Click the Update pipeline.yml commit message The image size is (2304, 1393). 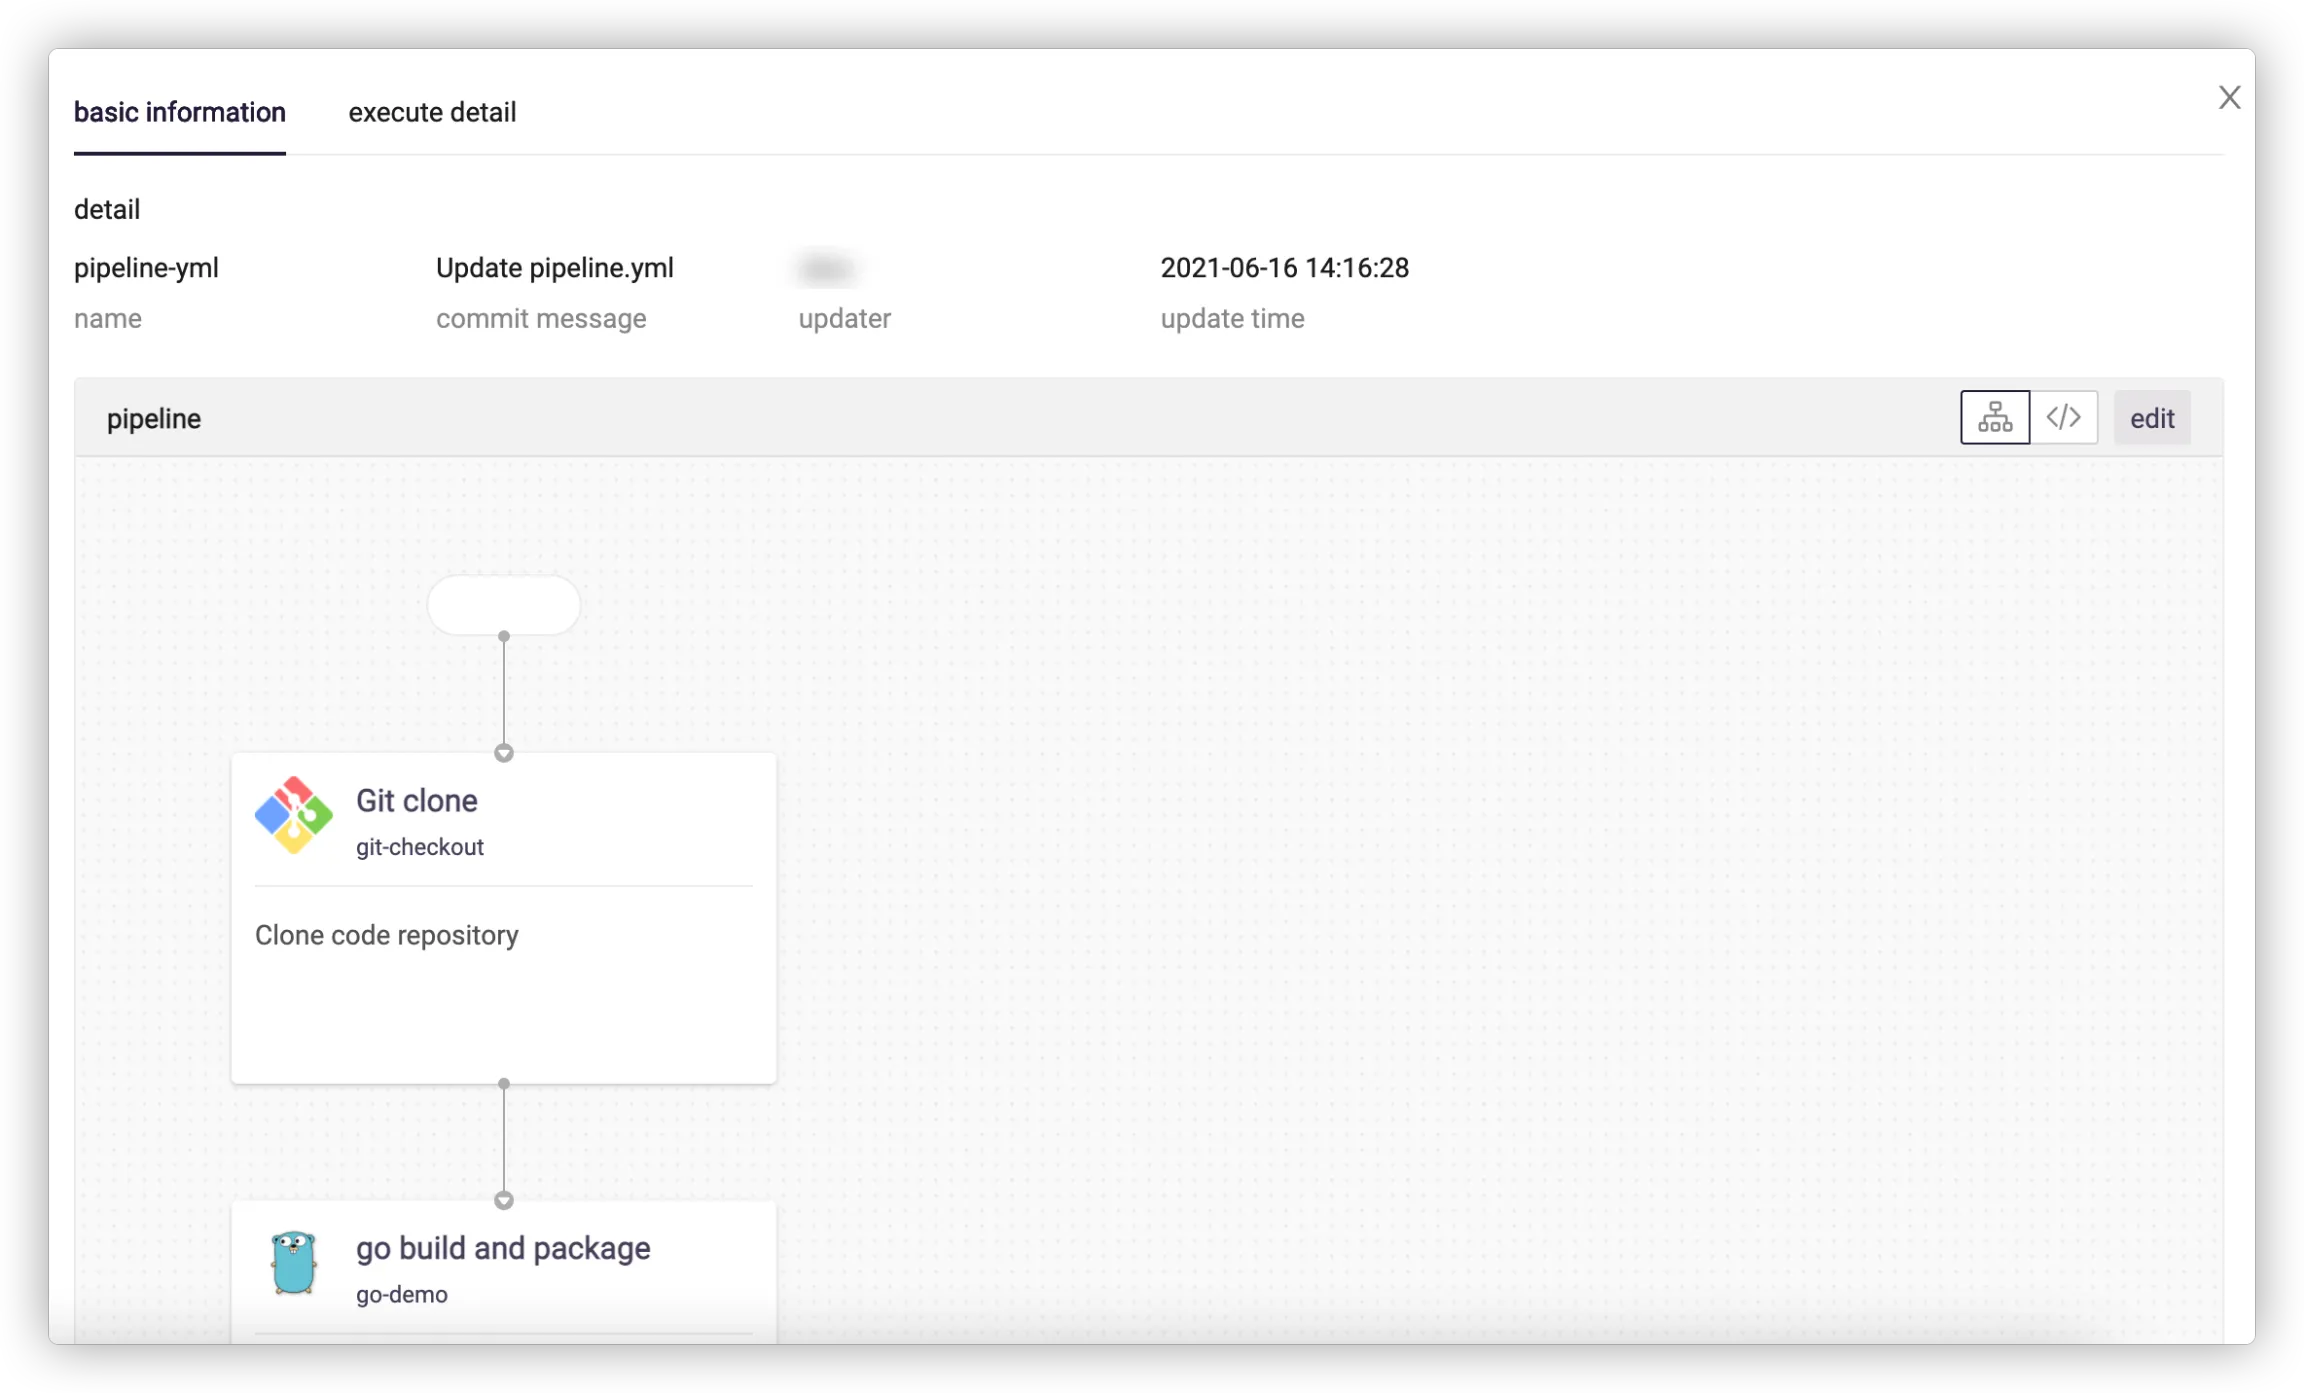pyautogui.click(x=555, y=268)
